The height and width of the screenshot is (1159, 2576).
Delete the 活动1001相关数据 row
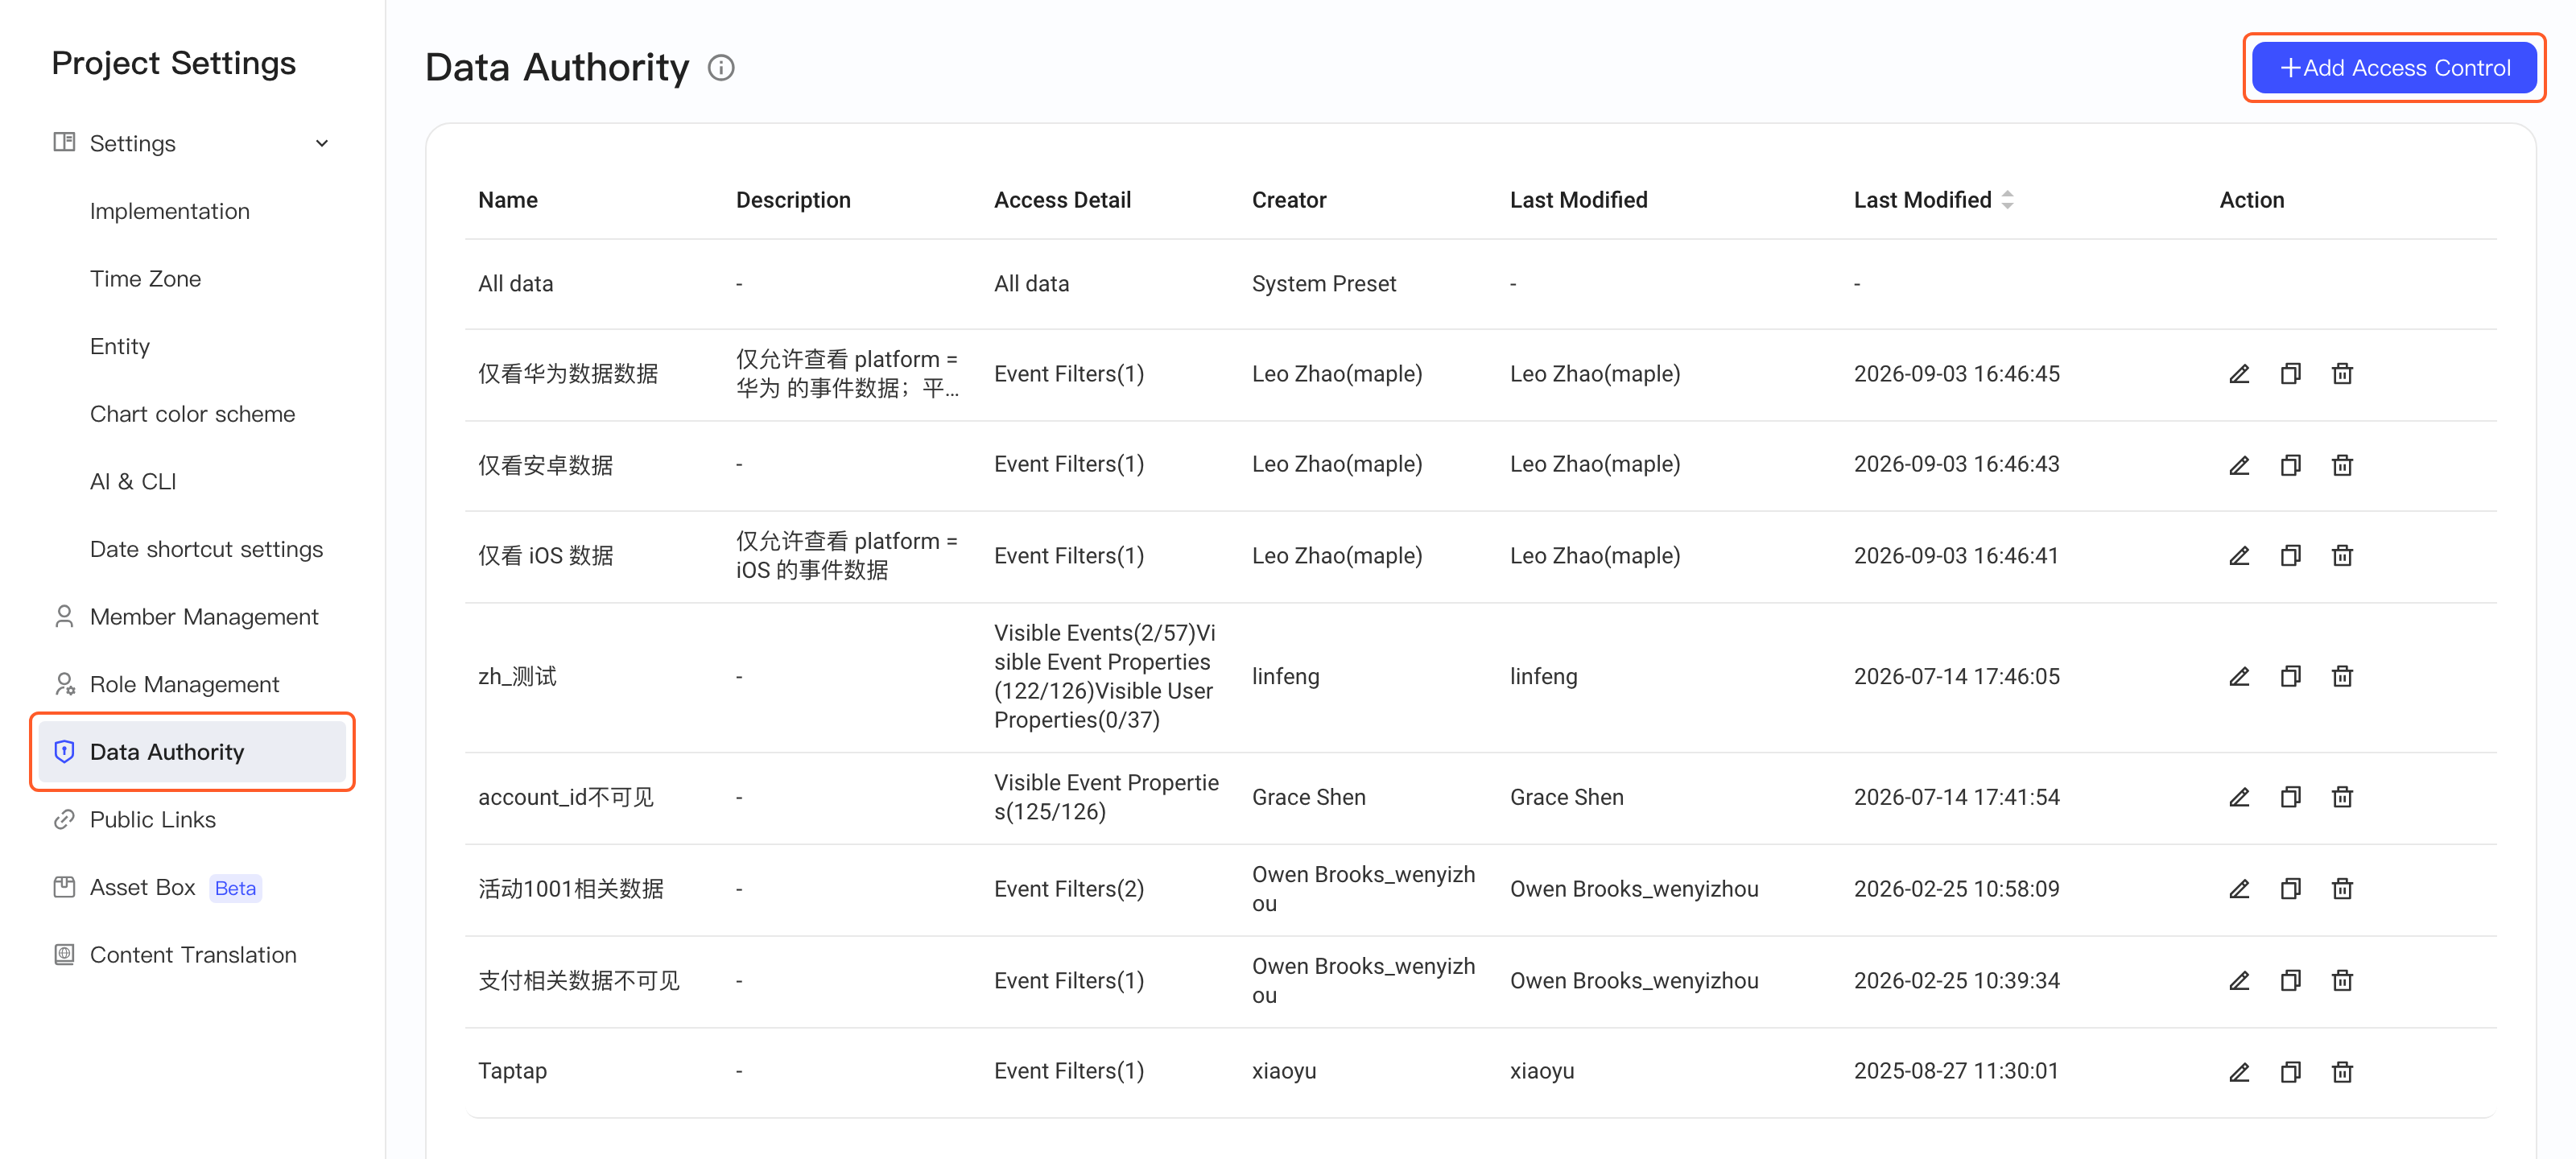pos(2342,889)
